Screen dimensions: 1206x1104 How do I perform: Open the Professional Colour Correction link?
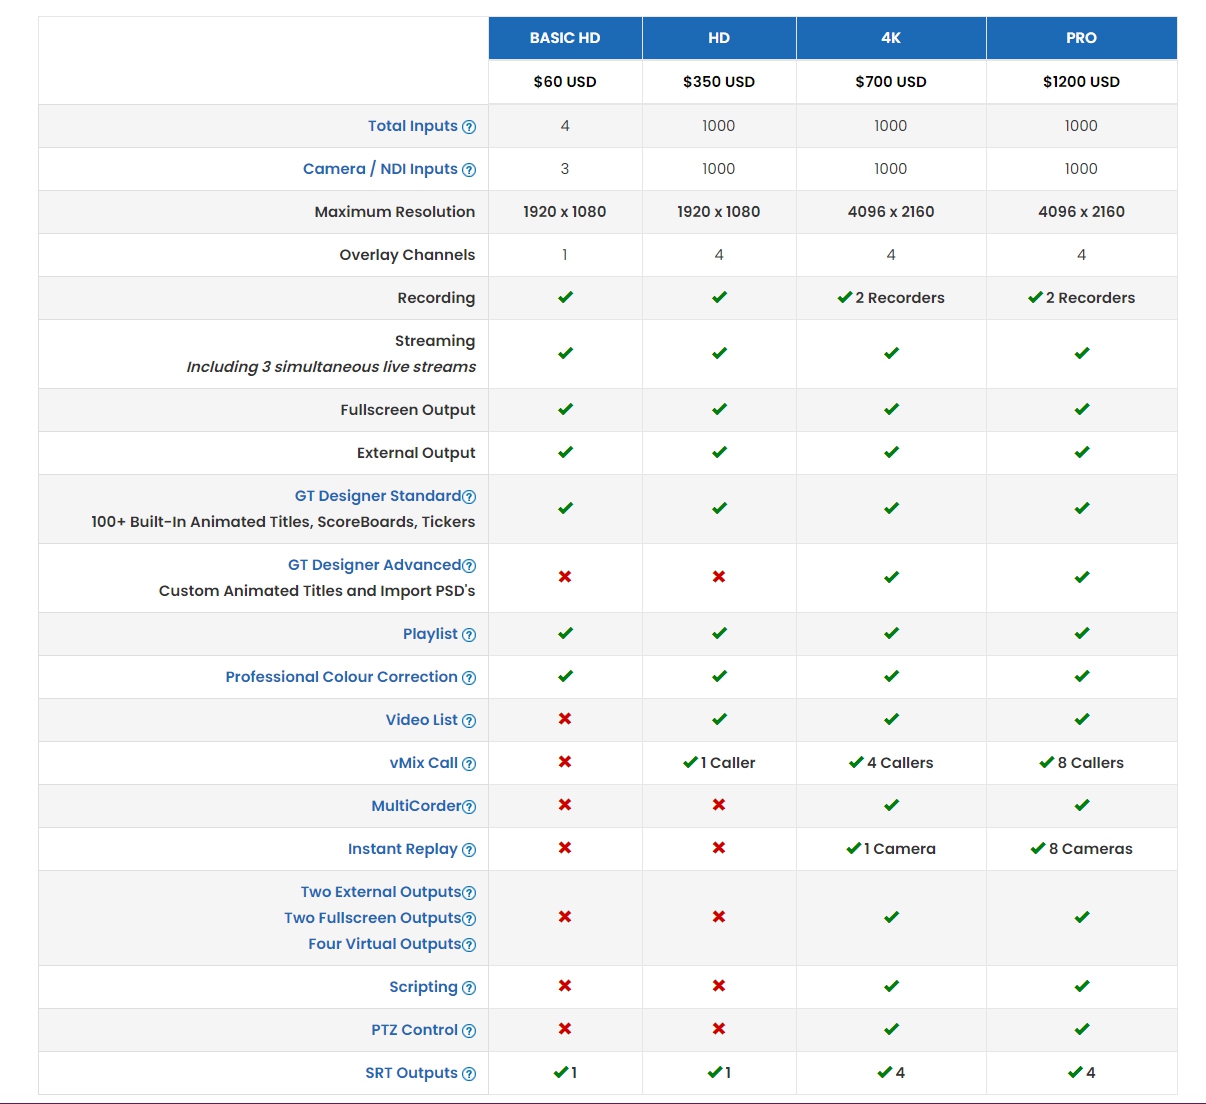click(x=341, y=677)
